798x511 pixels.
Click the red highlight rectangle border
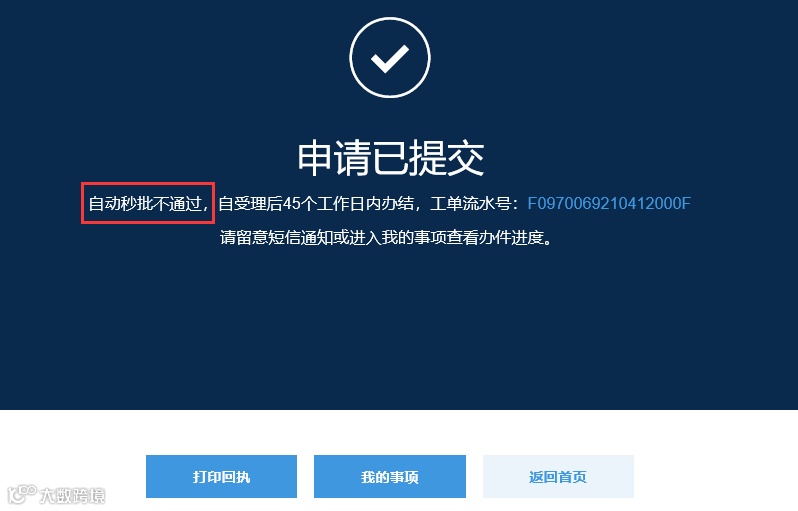coord(148,183)
